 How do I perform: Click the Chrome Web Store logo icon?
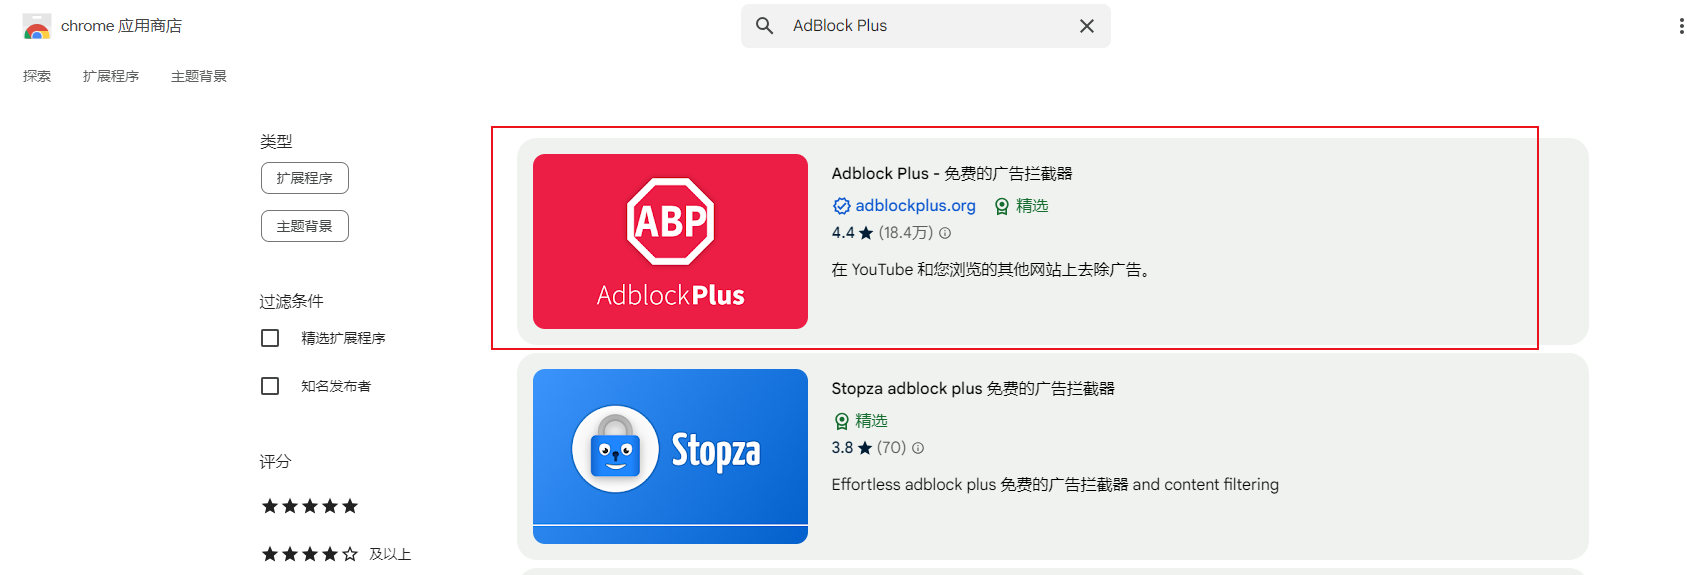click(x=37, y=26)
